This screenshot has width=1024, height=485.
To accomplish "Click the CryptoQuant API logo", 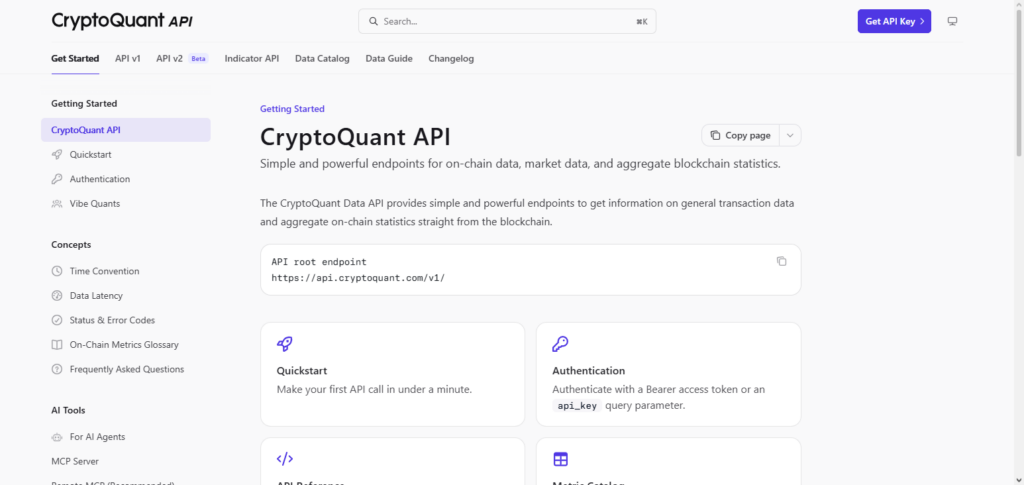I will click(x=122, y=21).
